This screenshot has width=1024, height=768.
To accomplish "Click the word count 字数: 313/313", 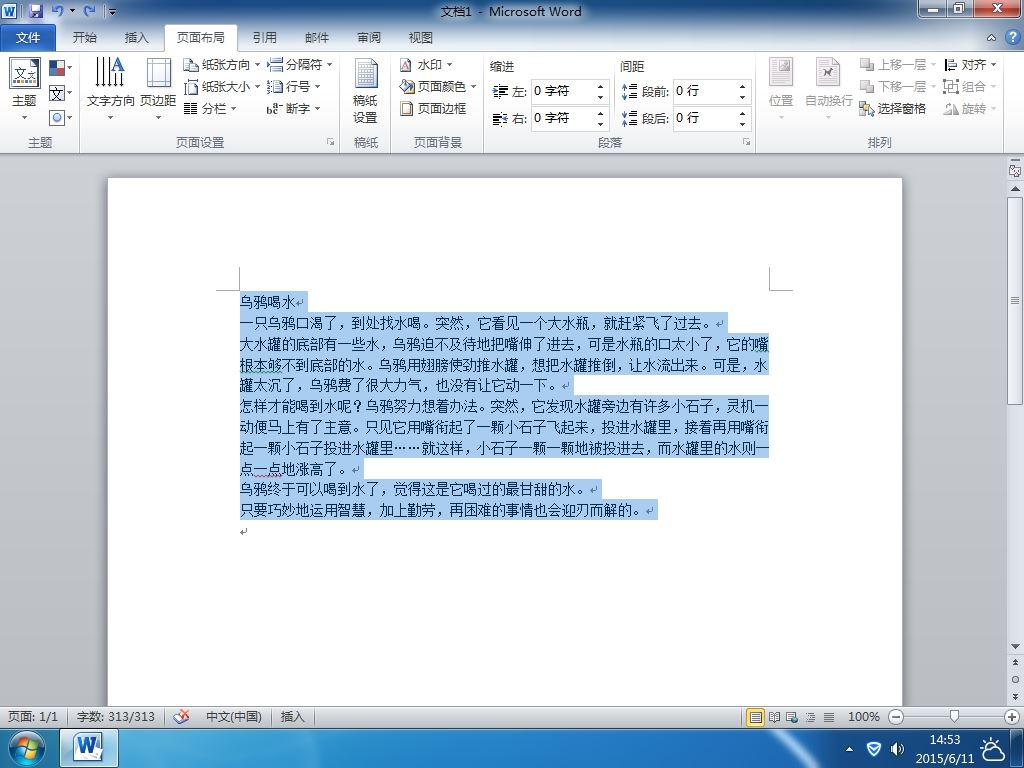I will tap(116, 716).
